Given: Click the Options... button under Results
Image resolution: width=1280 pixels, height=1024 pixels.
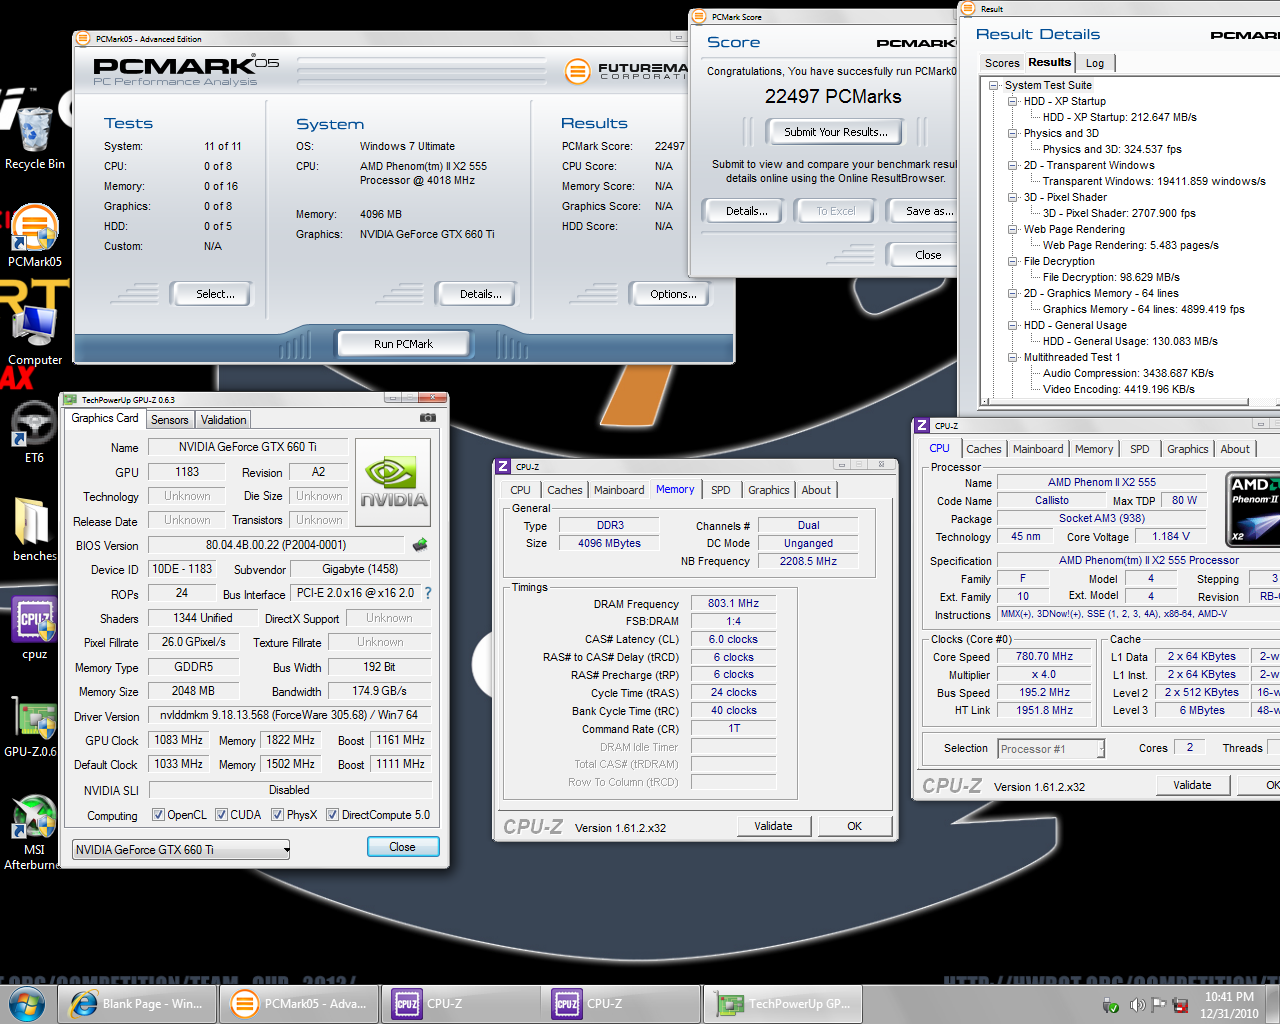Looking at the screenshot, I should (x=673, y=294).
